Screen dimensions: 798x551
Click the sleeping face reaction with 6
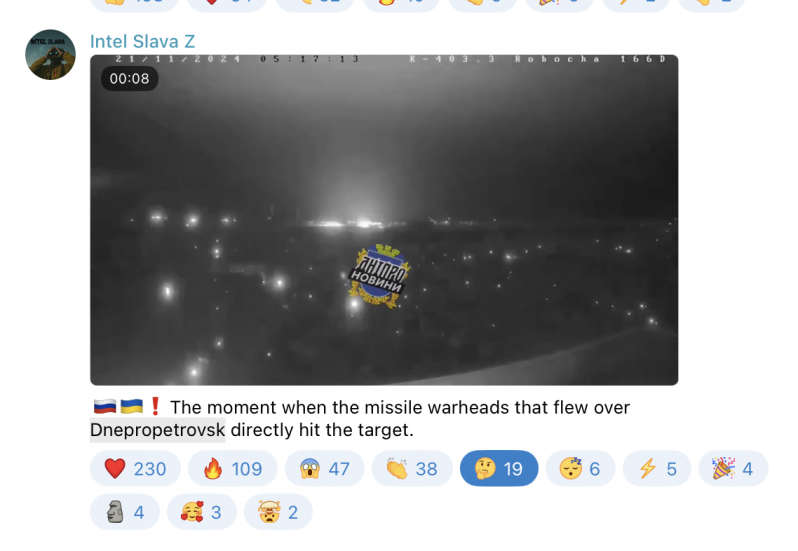(x=580, y=468)
